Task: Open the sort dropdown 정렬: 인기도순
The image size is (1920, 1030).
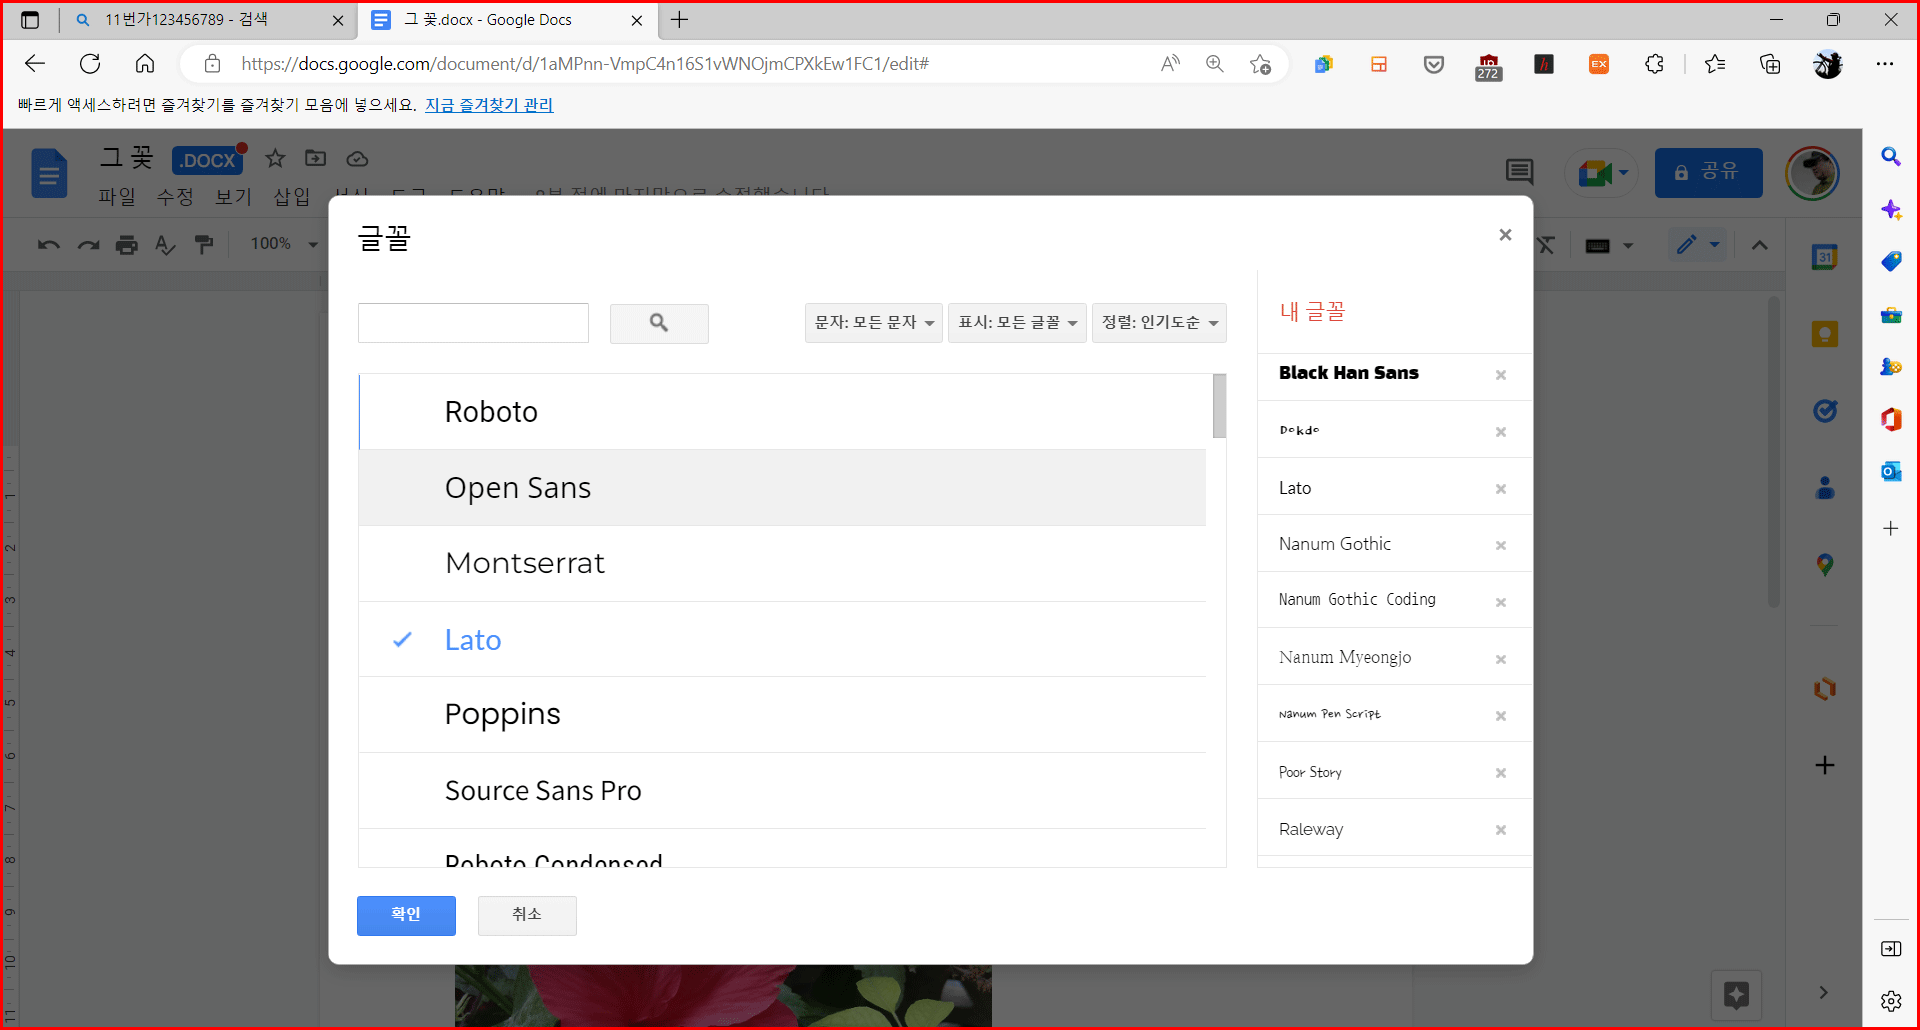Action: coord(1159,323)
